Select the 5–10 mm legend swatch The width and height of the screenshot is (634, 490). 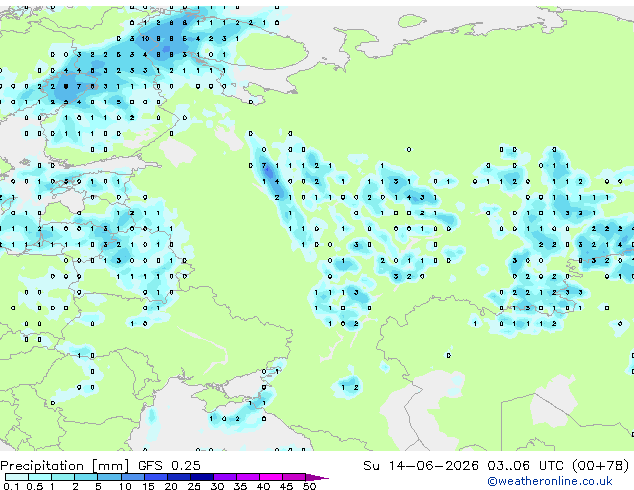point(109,477)
